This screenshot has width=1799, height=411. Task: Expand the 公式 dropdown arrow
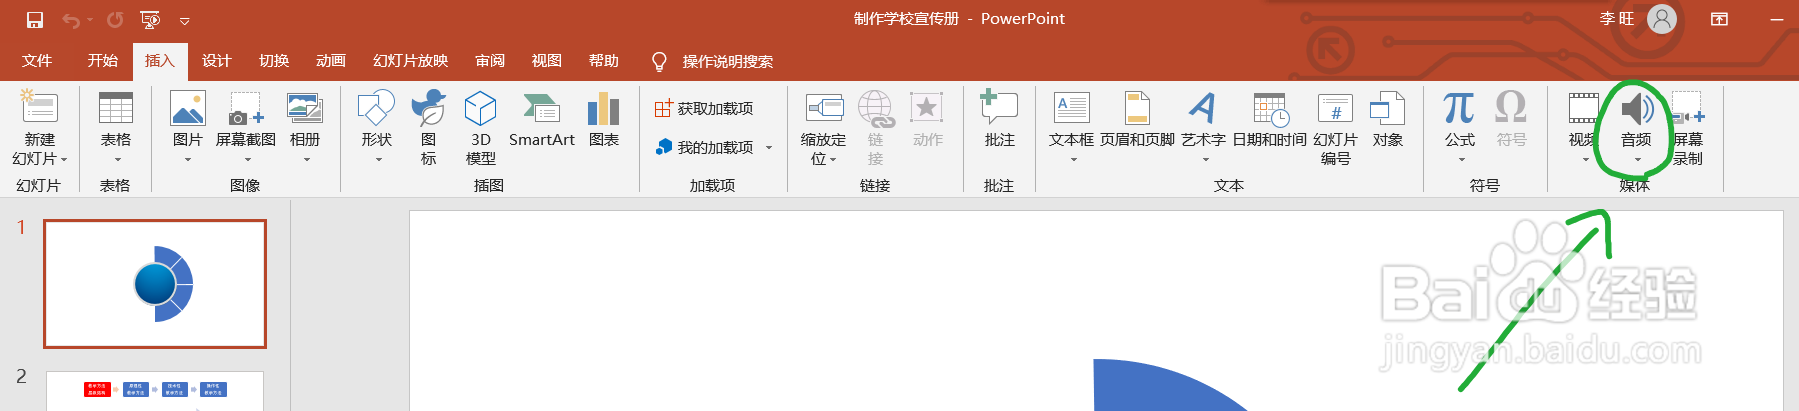pos(1460,160)
